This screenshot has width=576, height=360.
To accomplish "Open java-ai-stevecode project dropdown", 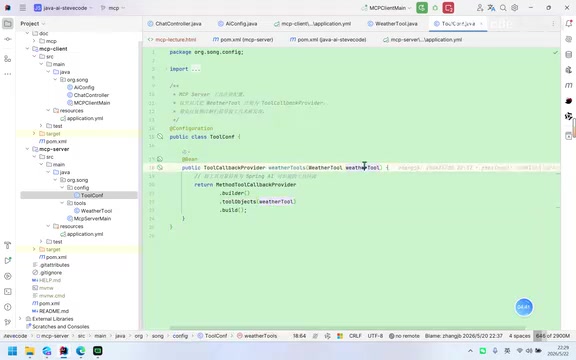I will coord(63,8).
